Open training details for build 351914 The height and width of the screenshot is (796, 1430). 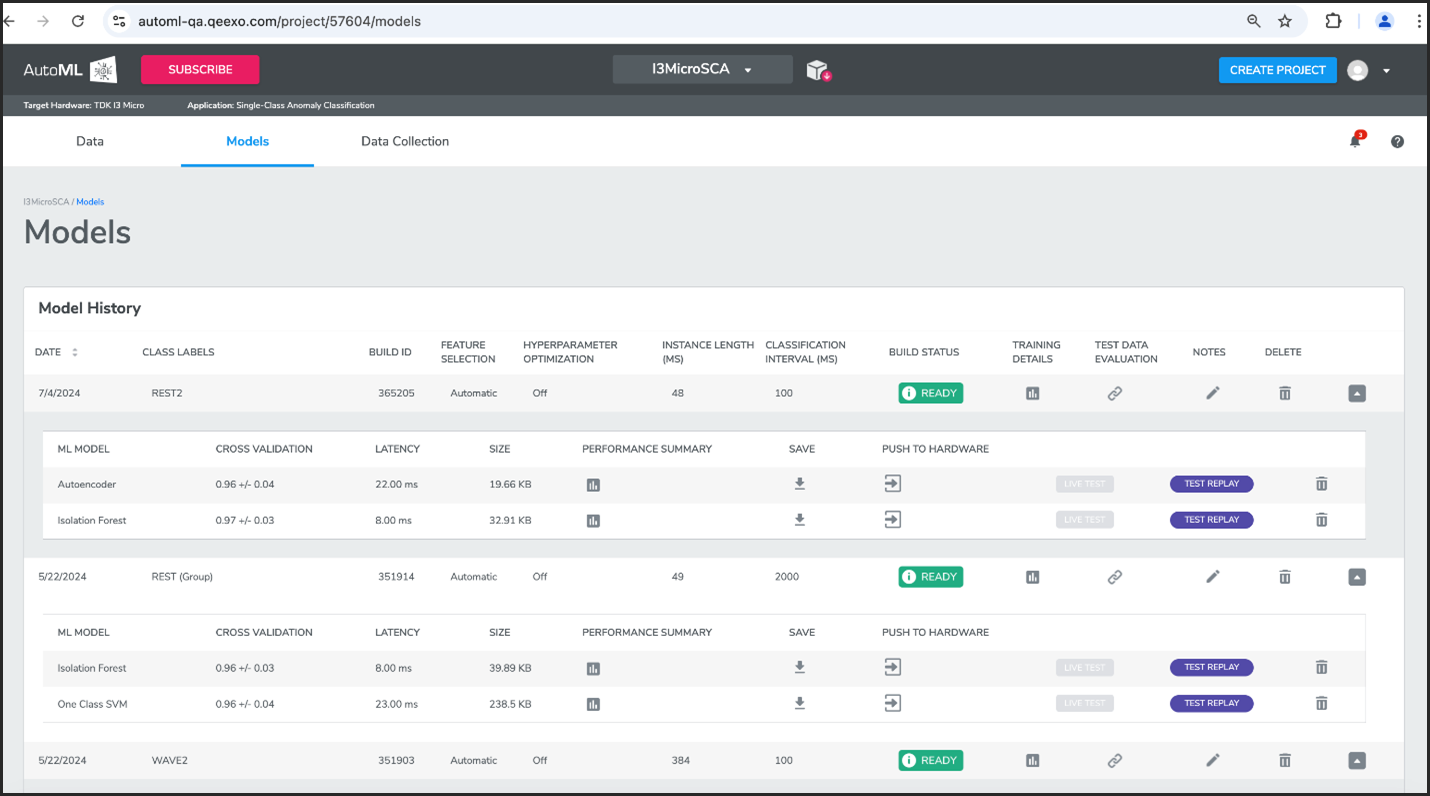[x=1033, y=577]
